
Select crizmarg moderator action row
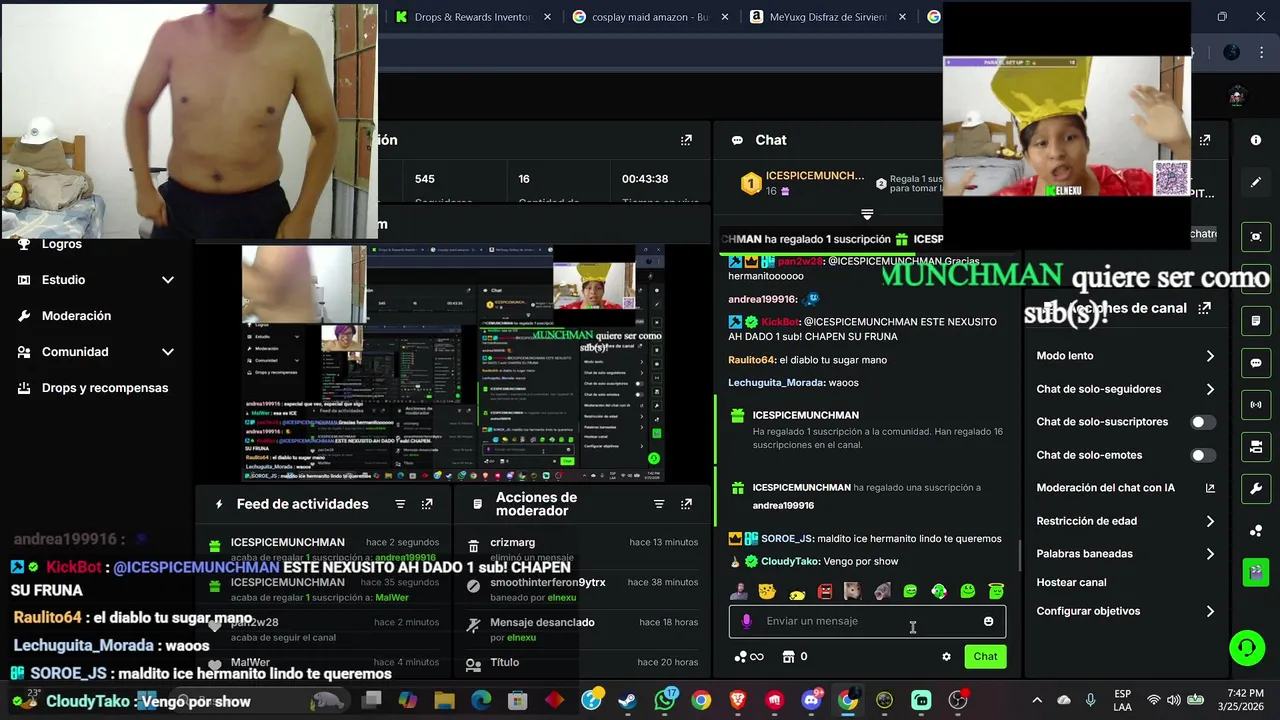click(582, 549)
